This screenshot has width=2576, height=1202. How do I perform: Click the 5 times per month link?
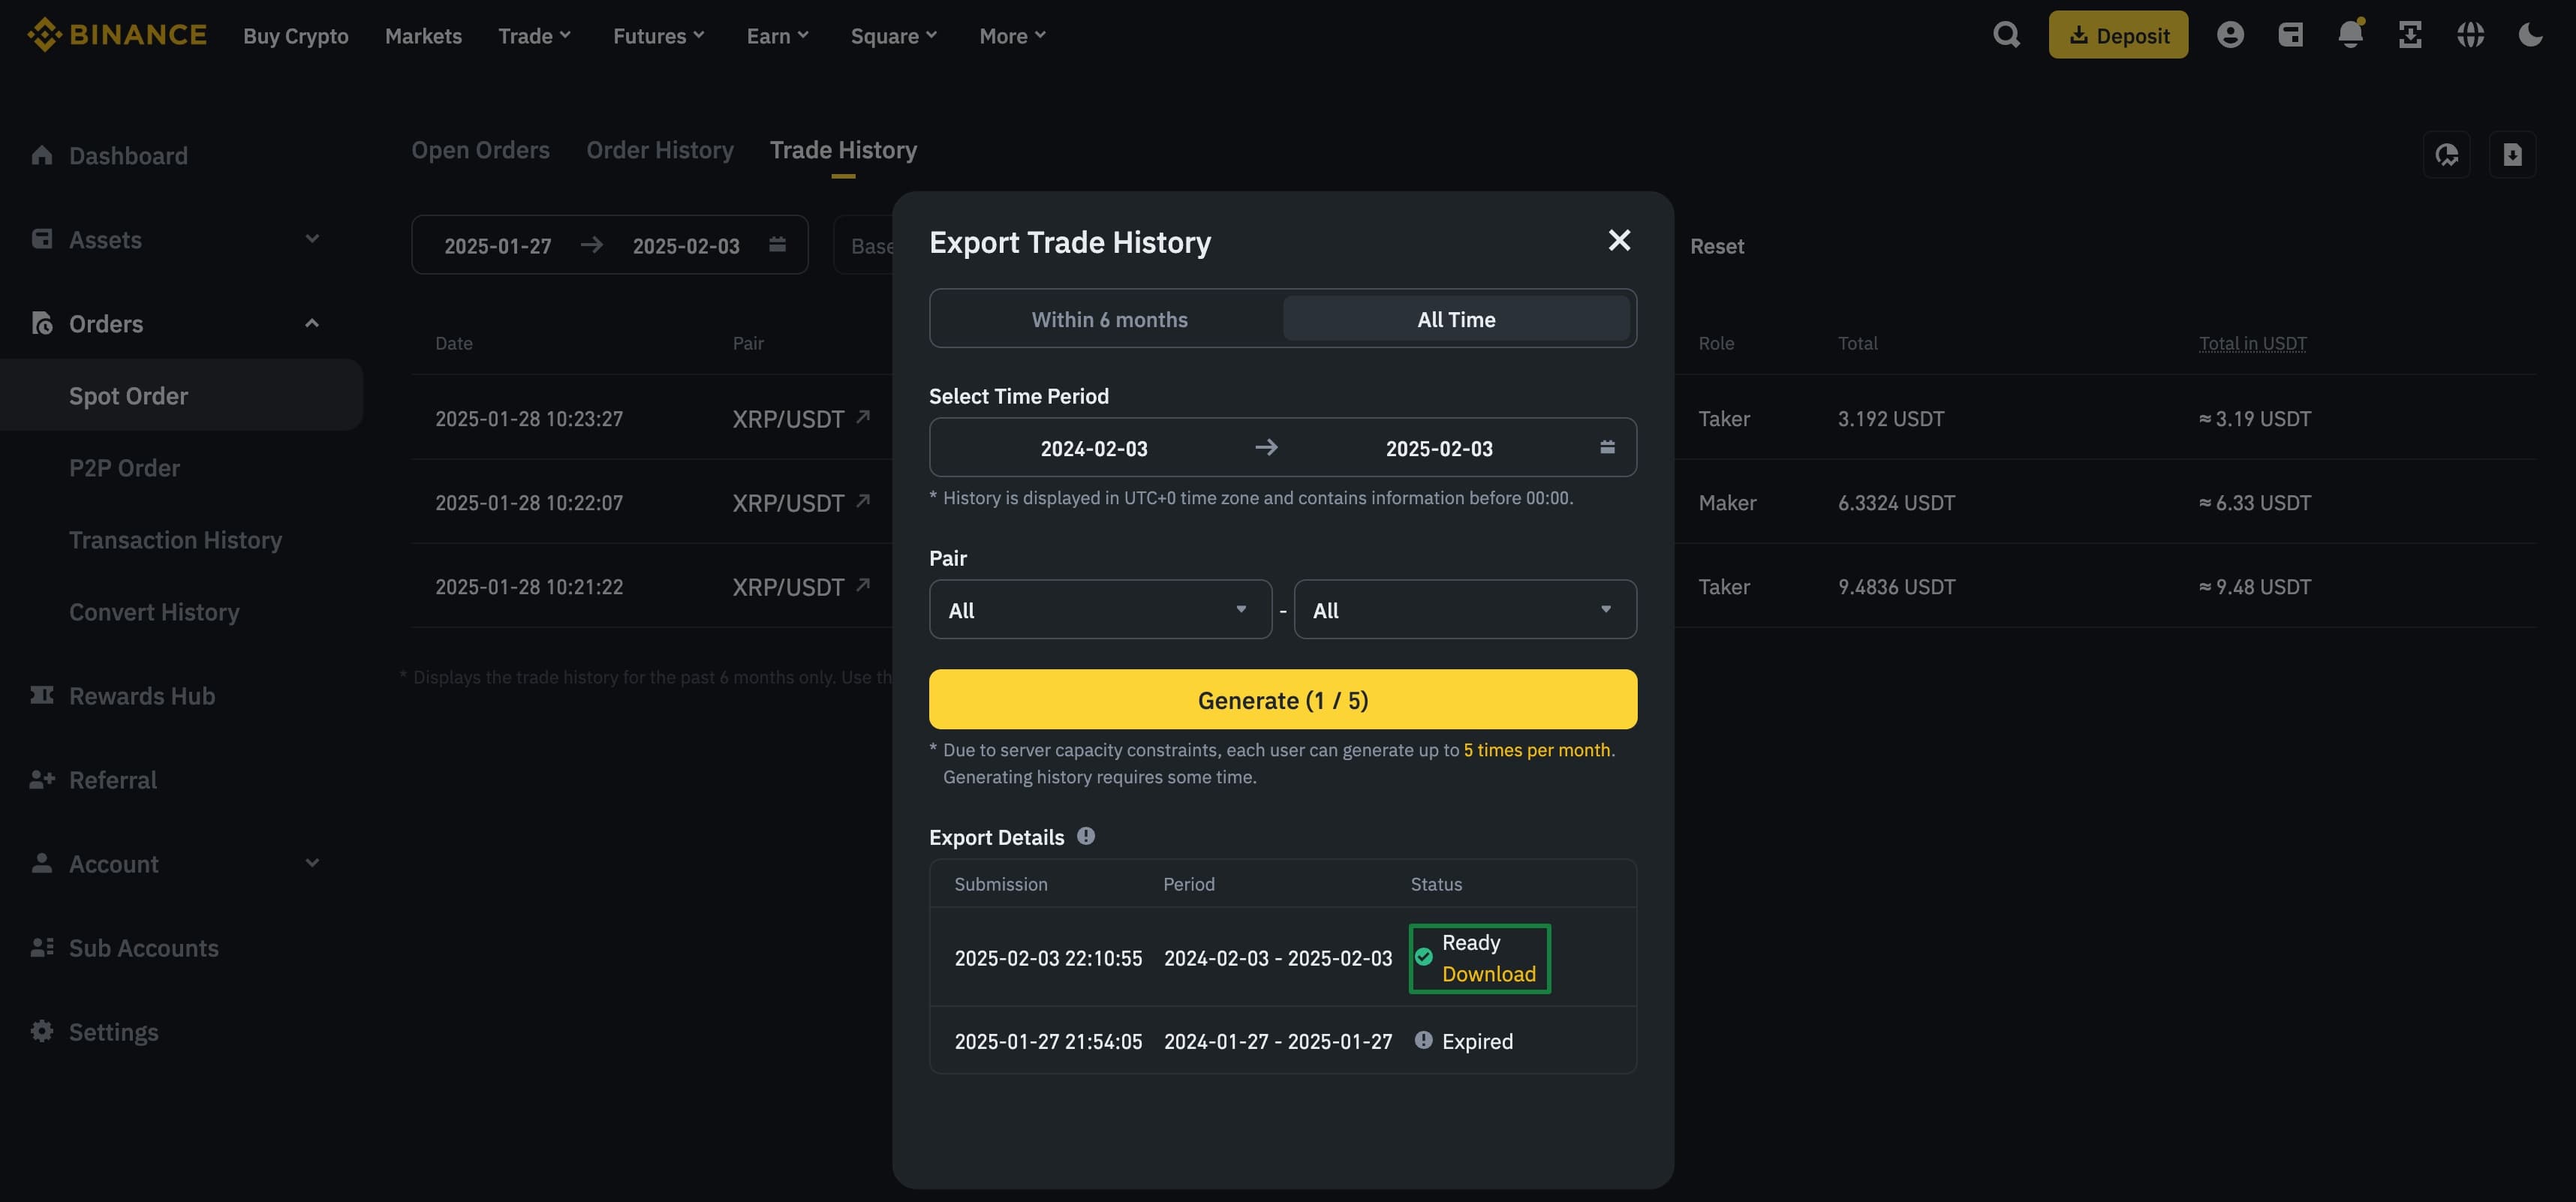point(1537,750)
